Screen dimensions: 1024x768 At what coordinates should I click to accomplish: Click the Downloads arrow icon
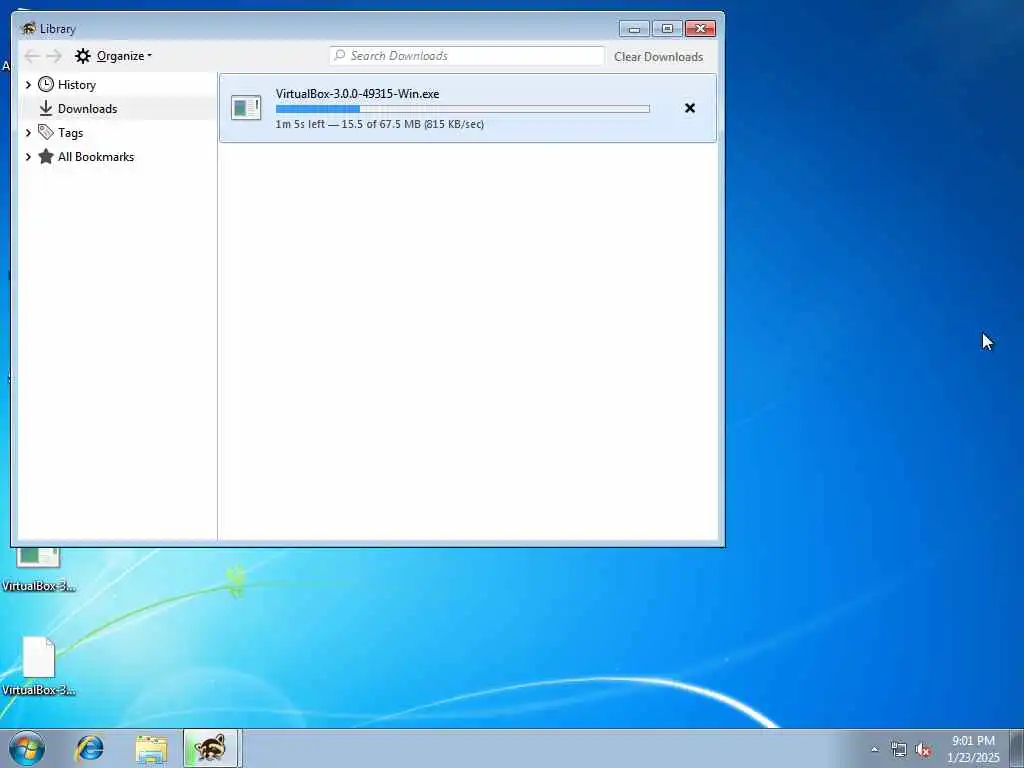click(46, 108)
